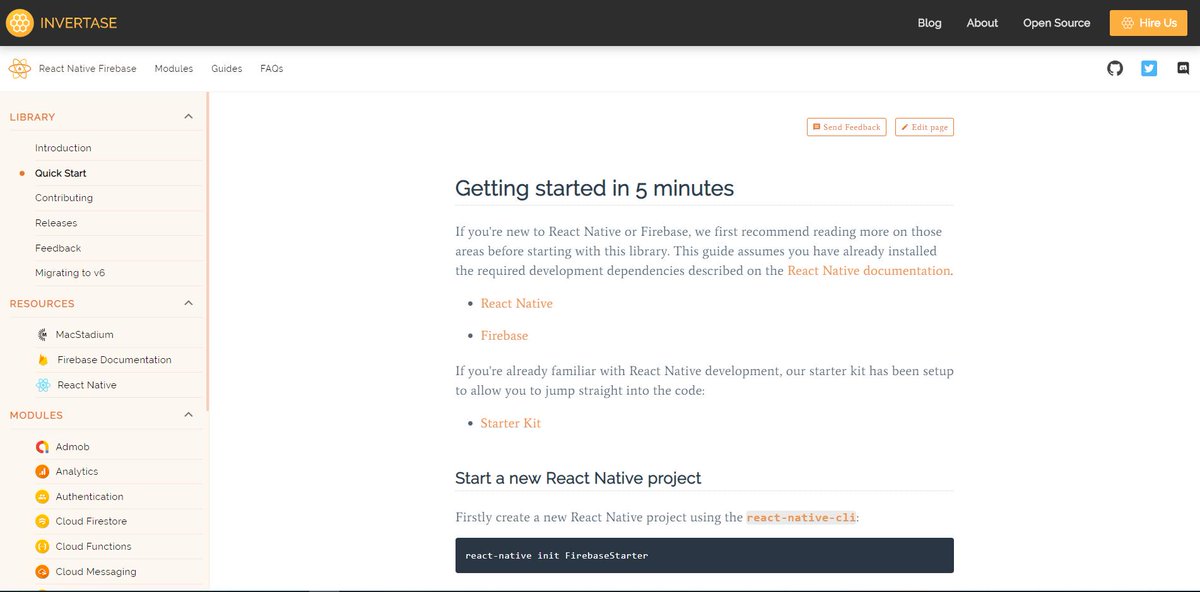This screenshot has height=592, width=1200.
Task: Click the Authentication module icon
Action: [42, 497]
